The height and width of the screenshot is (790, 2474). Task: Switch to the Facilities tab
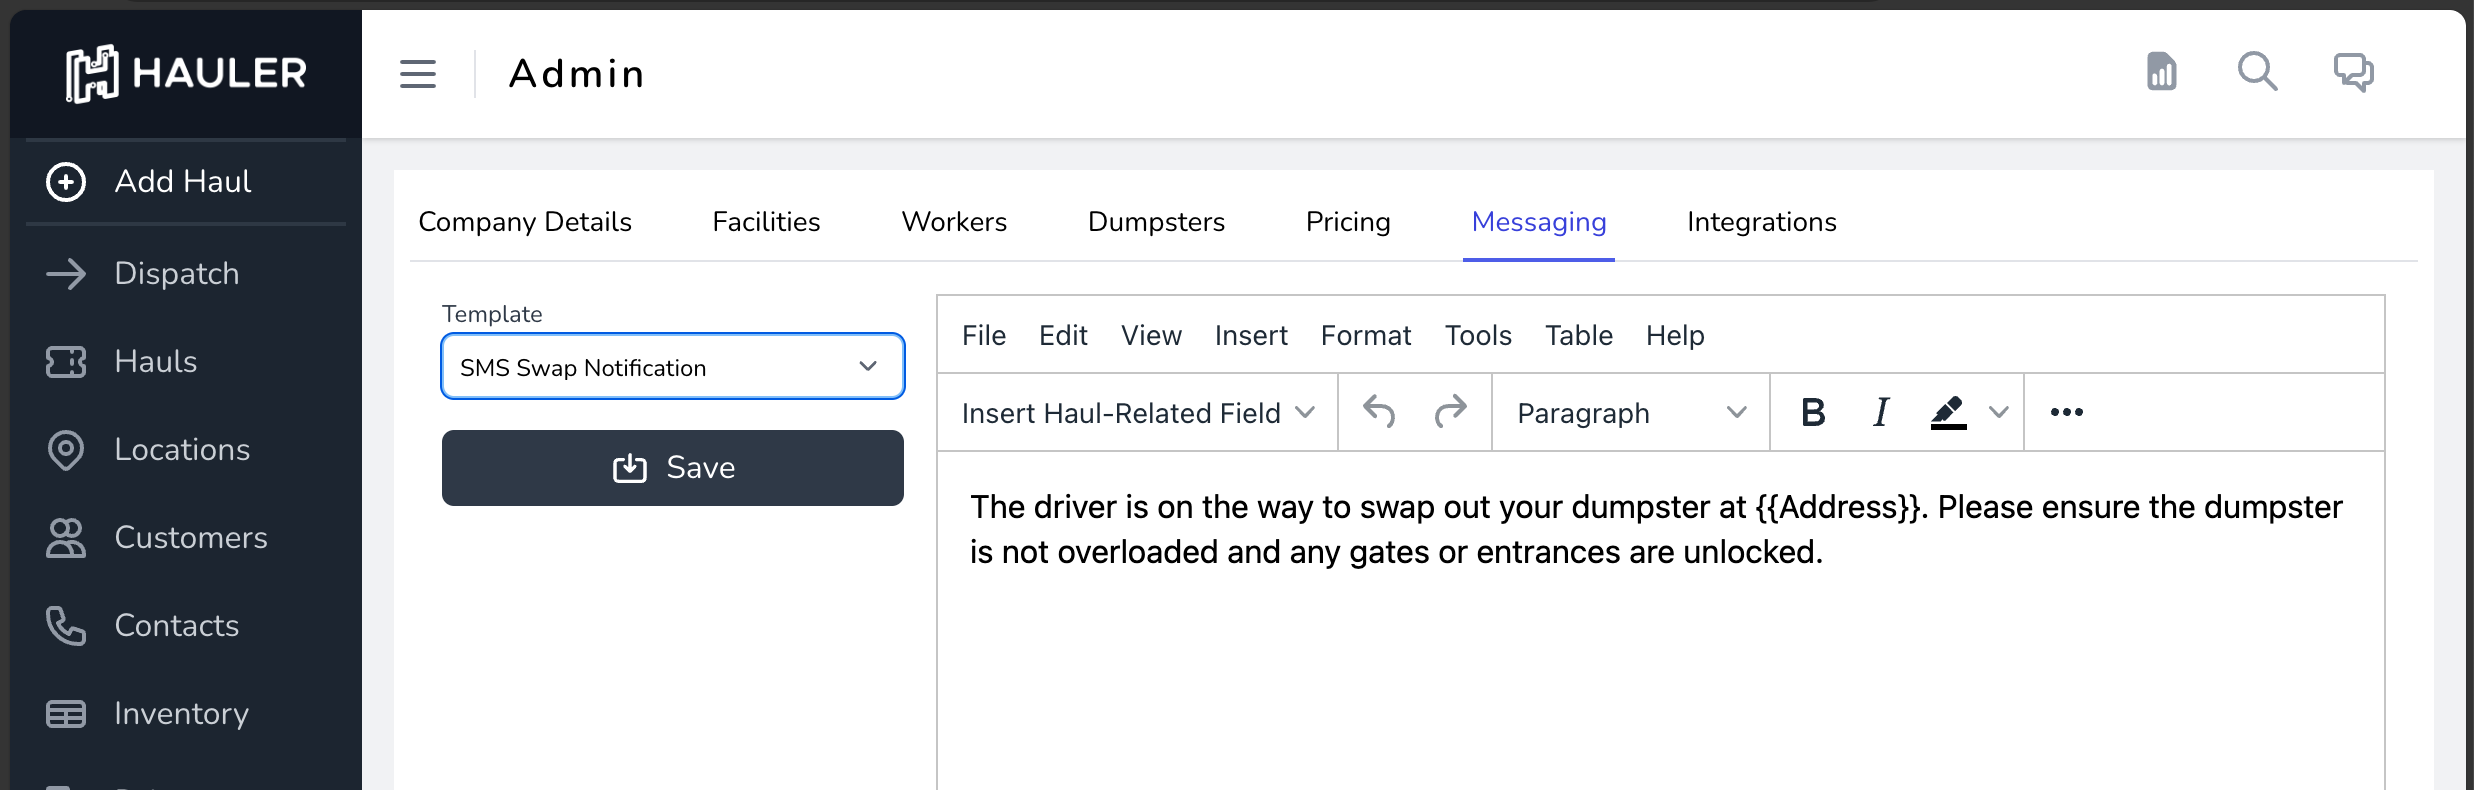tap(766, 222)
